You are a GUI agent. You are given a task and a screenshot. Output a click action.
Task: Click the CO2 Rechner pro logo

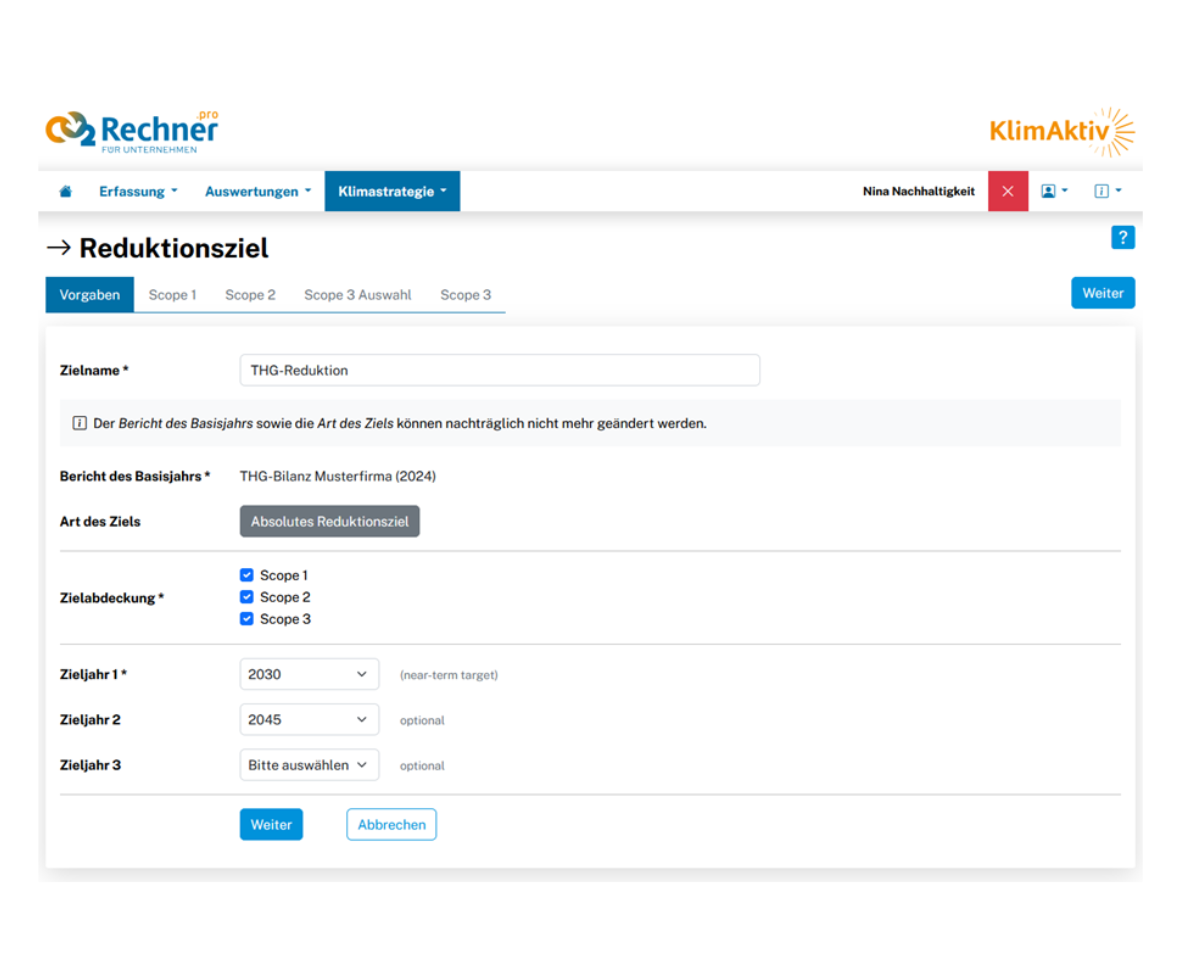132,132
